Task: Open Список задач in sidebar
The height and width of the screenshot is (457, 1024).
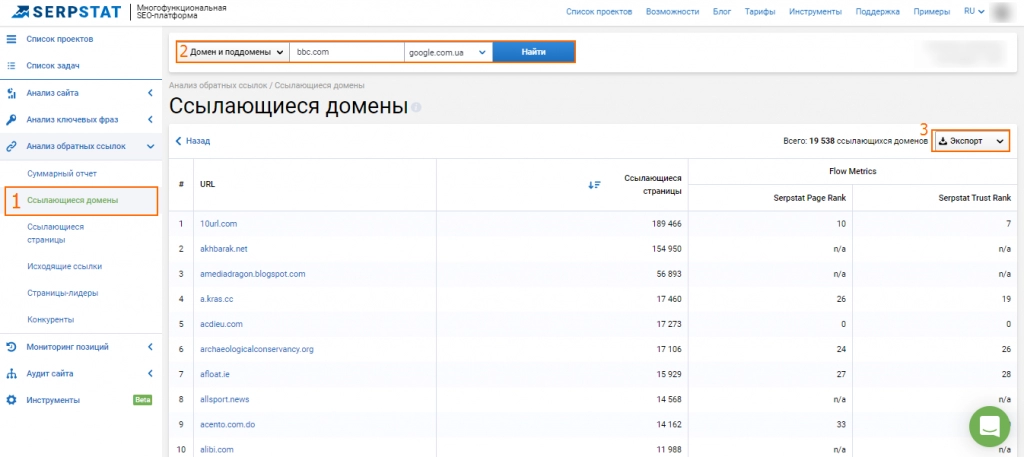Action: [53, 66]
